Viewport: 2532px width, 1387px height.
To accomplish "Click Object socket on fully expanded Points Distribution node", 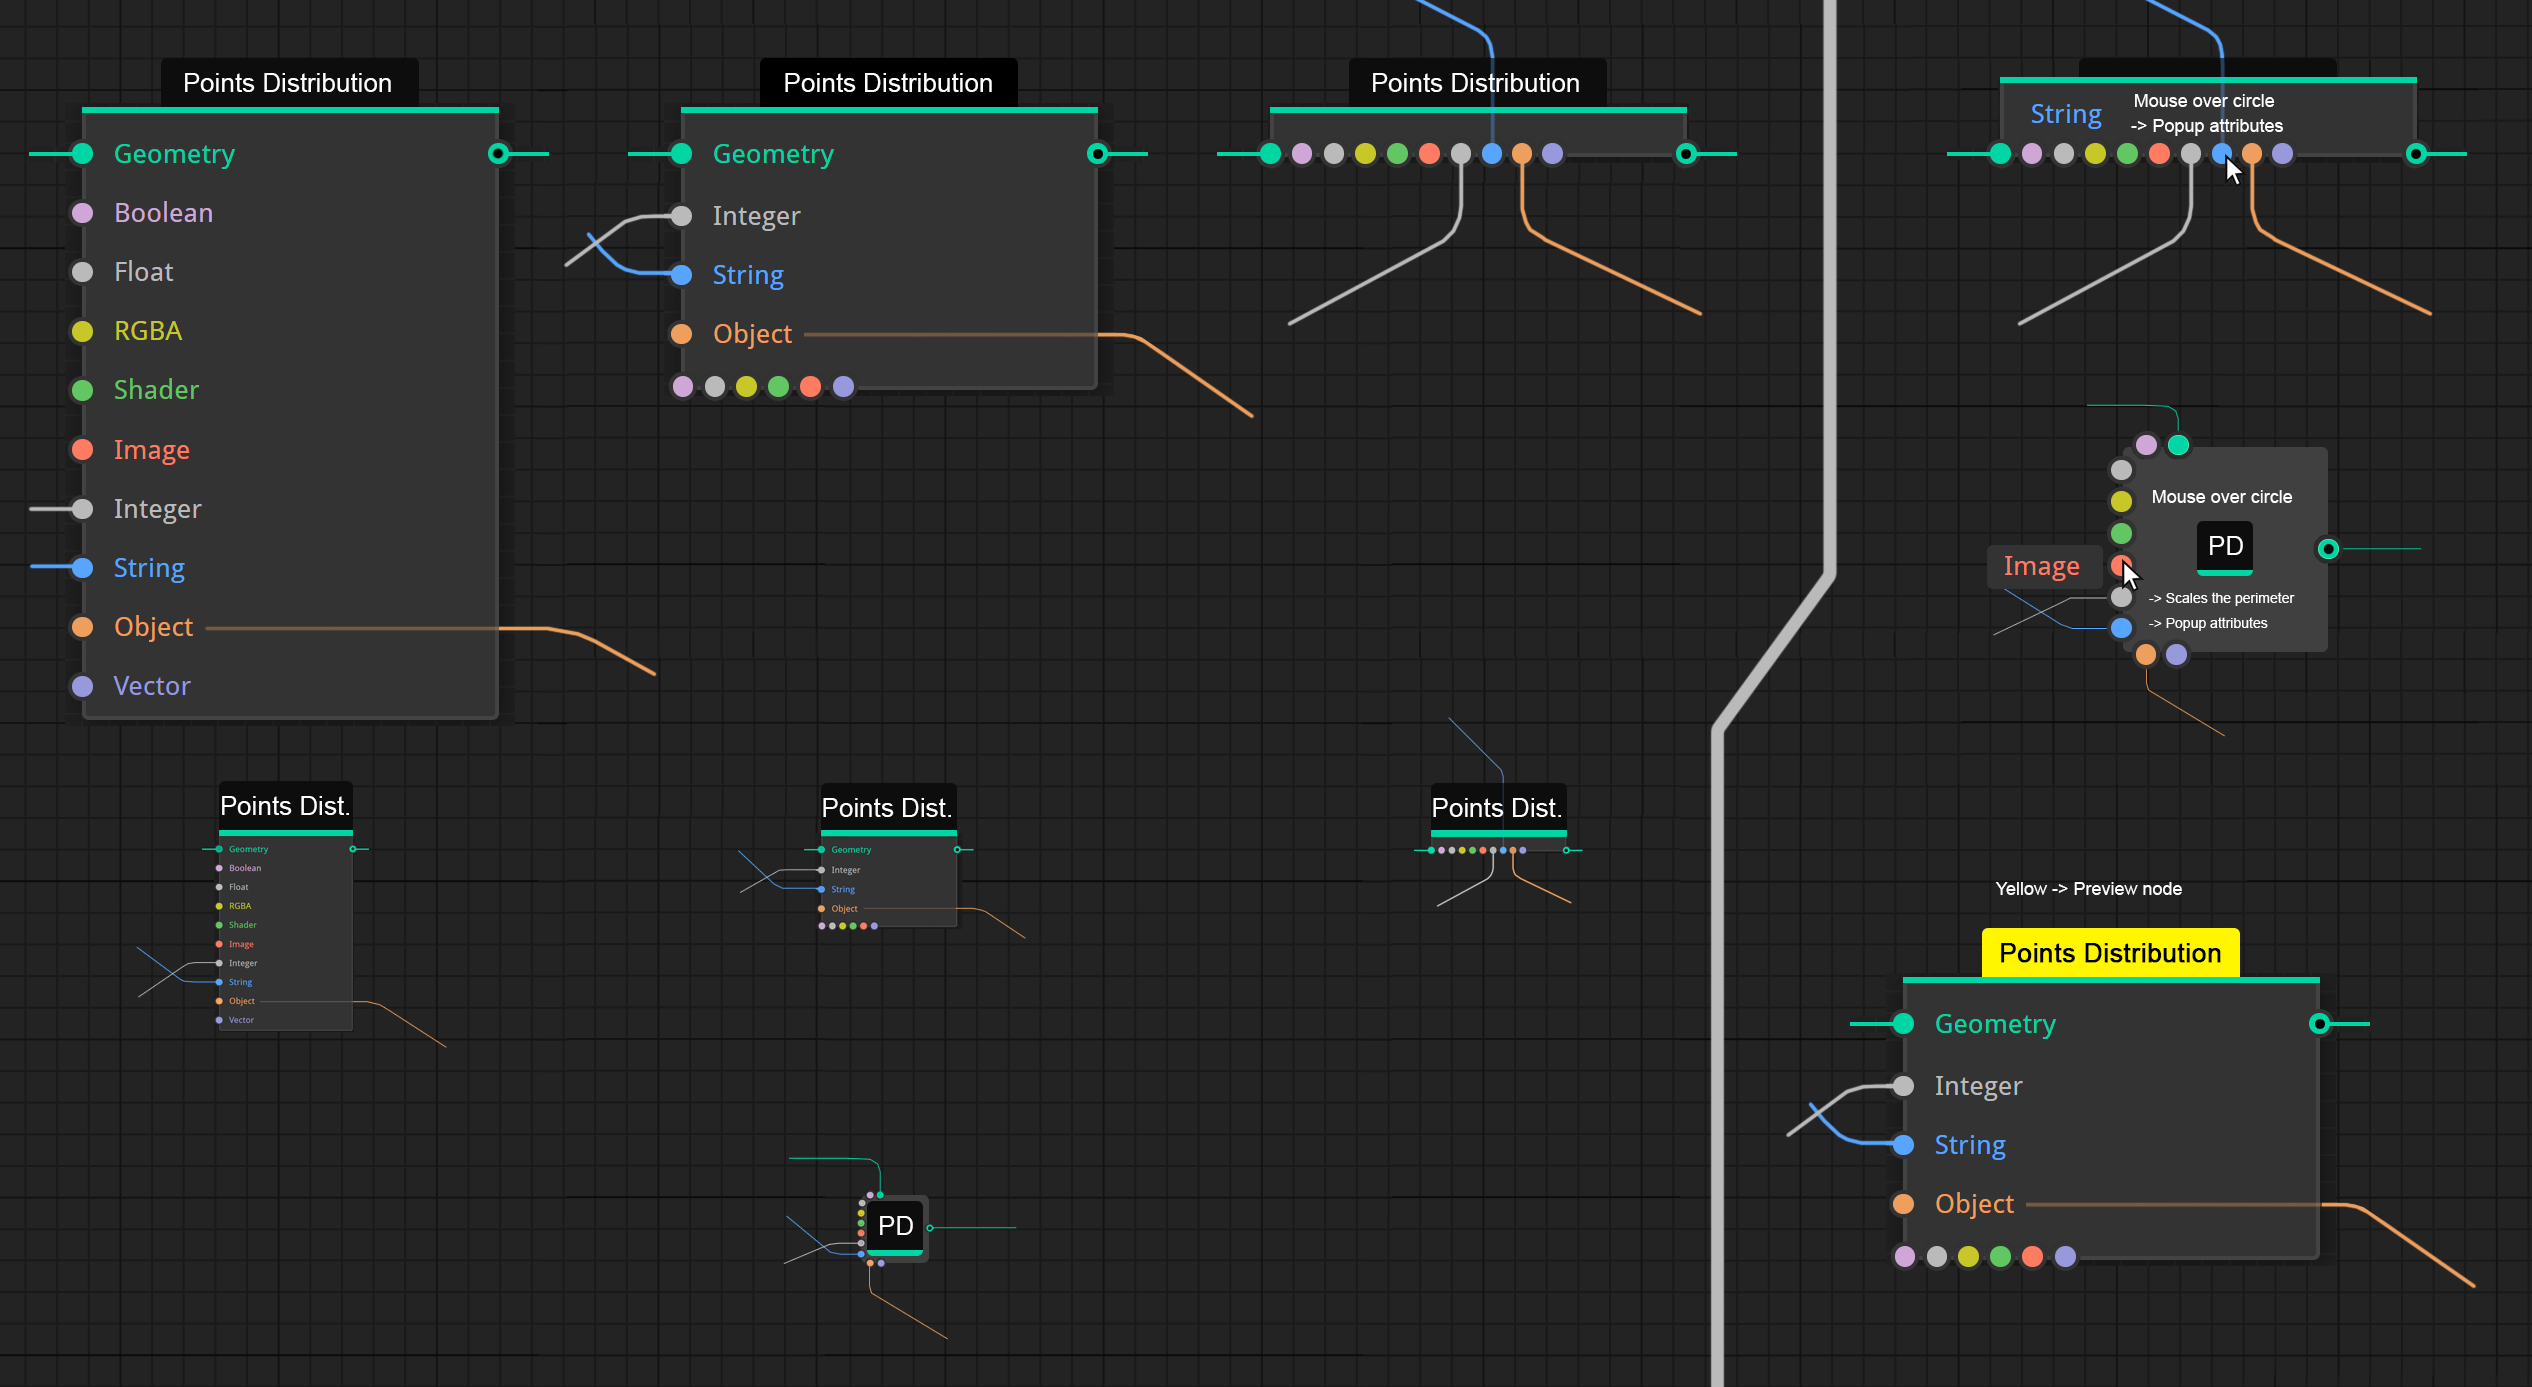I will coord(83,627).
